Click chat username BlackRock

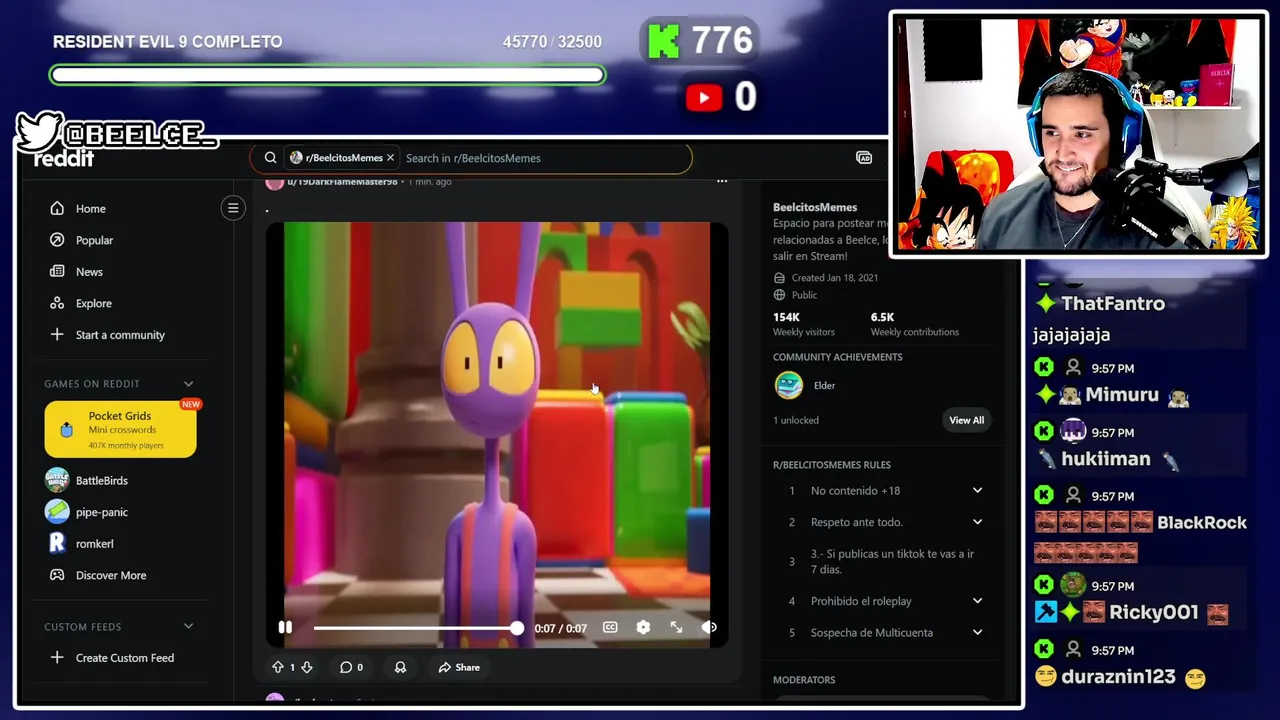[1202, 523]
